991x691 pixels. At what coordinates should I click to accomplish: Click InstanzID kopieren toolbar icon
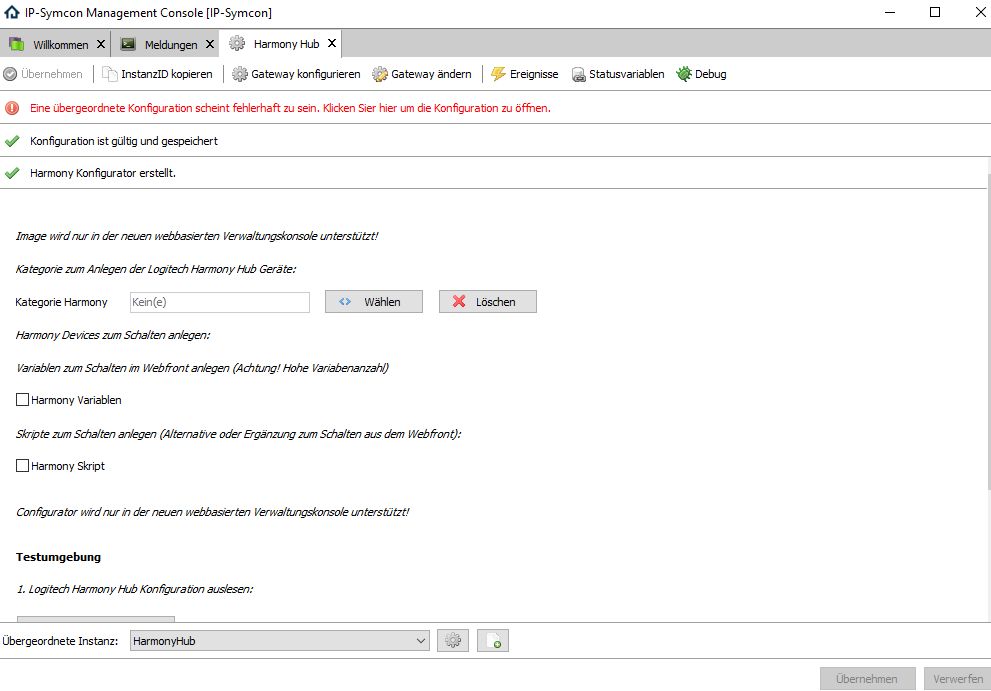[111, 74]
